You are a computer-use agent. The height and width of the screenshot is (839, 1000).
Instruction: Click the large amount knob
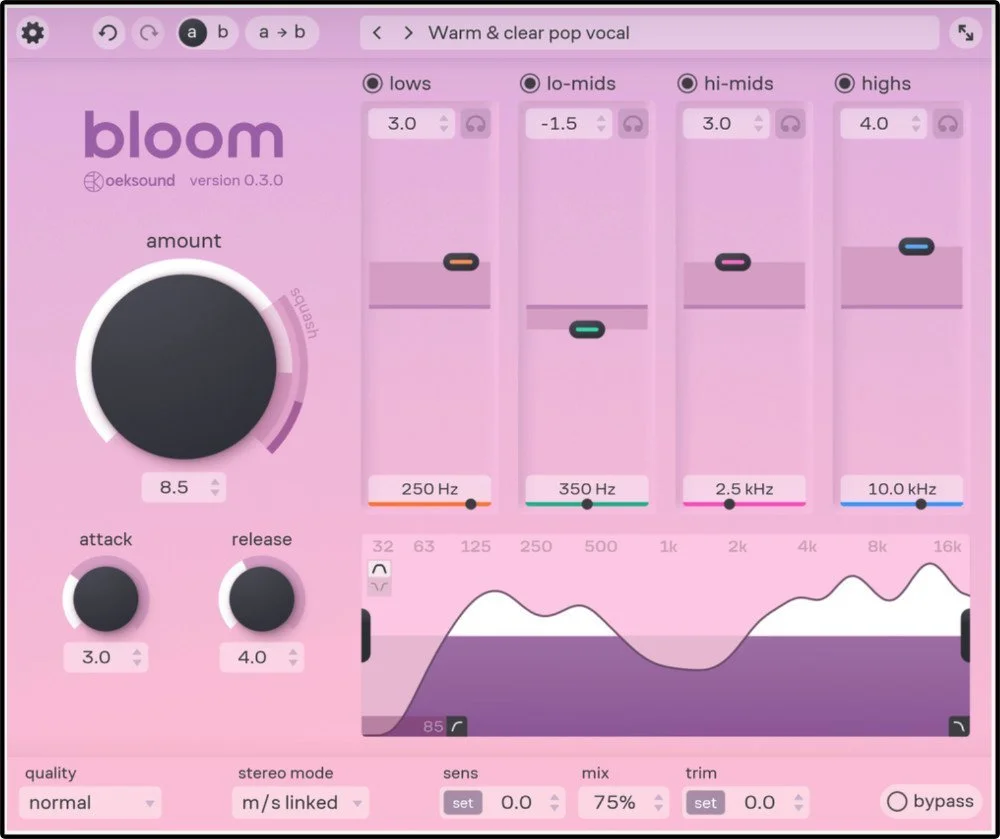pyautogui.click(x=184, y=366)
